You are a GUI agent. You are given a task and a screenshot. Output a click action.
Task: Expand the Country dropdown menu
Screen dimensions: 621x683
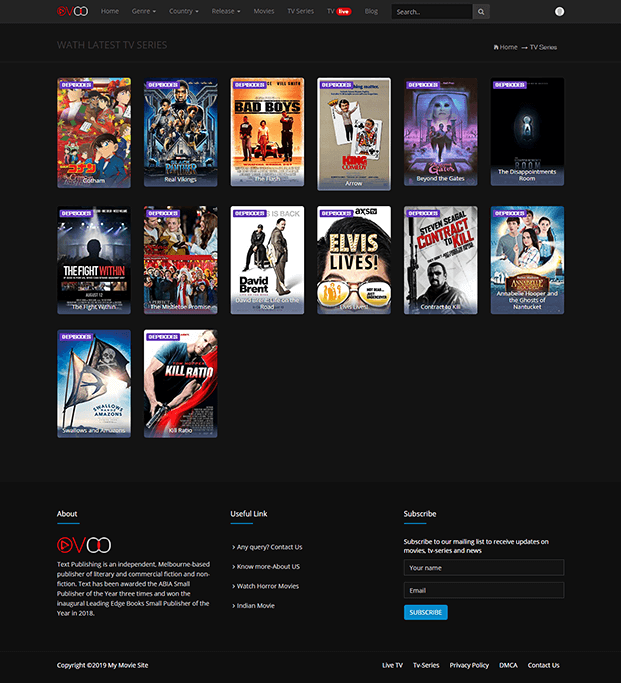coord(183,12)
